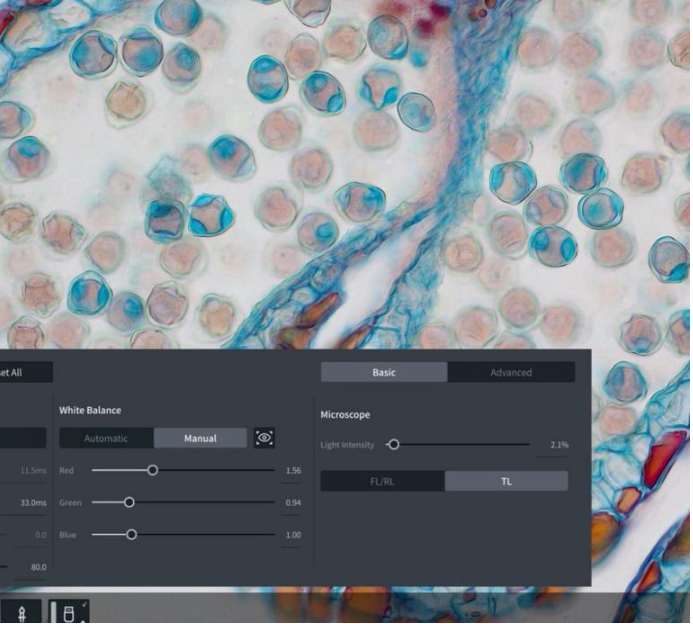The image size is (693, 624).
Task: Switch to the Advanced tab
Action: pos(511,372)
